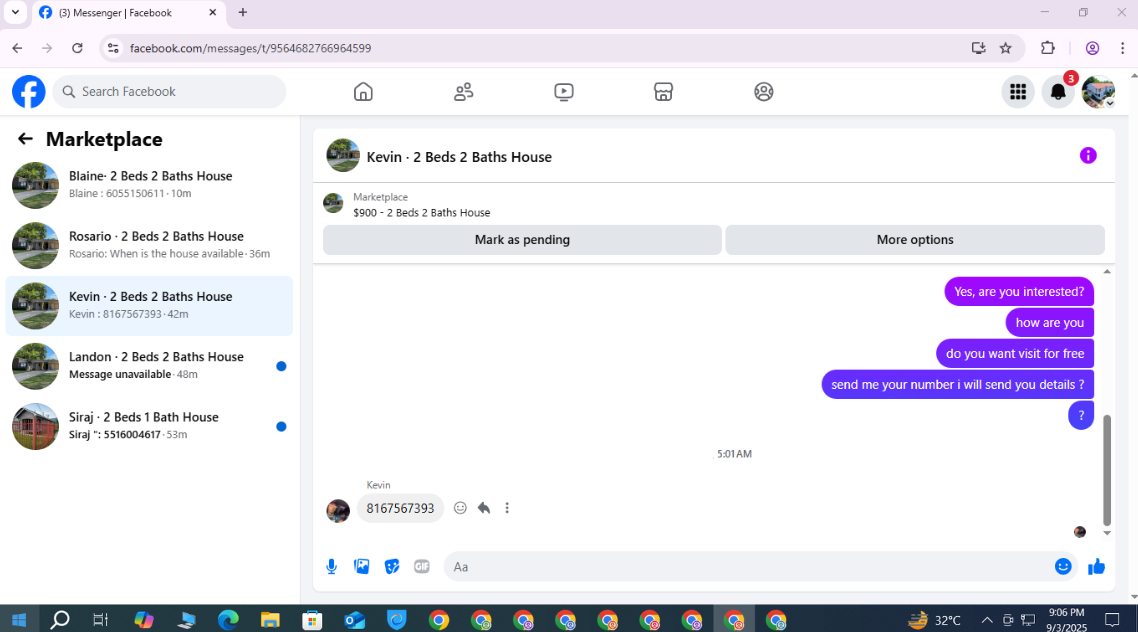1138x632 pixels.
Task: Open the Groups icon in top navigation
Action: tap(764, 91)
